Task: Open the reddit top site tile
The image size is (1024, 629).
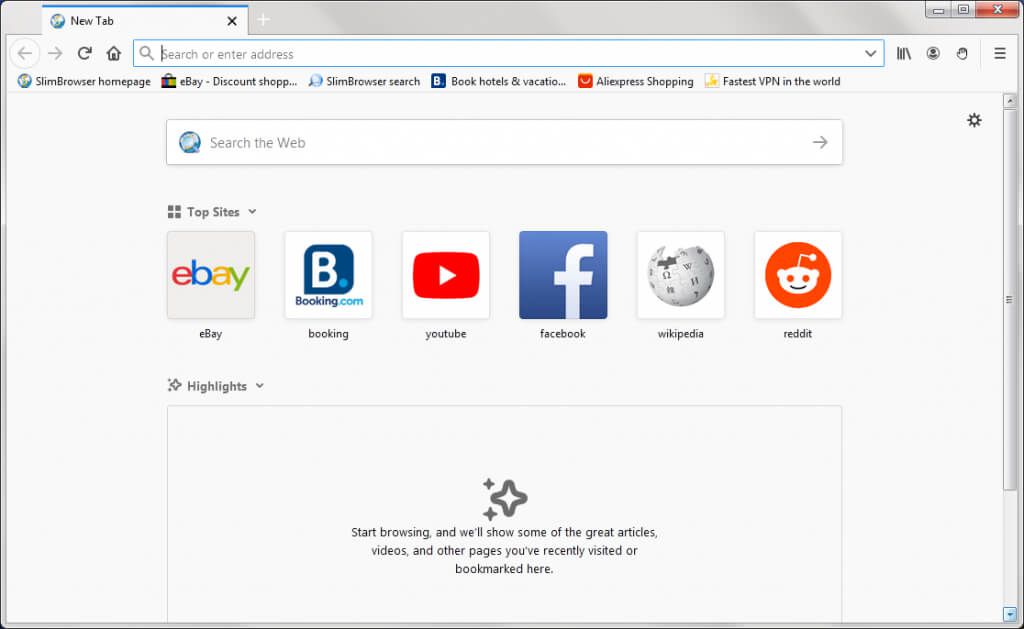Action: tap(798, 276)
